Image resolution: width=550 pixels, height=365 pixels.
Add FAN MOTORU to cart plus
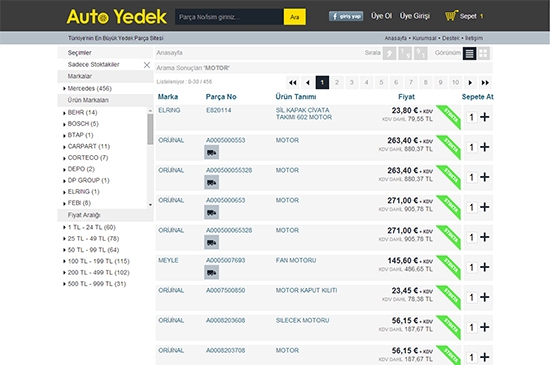484,267
